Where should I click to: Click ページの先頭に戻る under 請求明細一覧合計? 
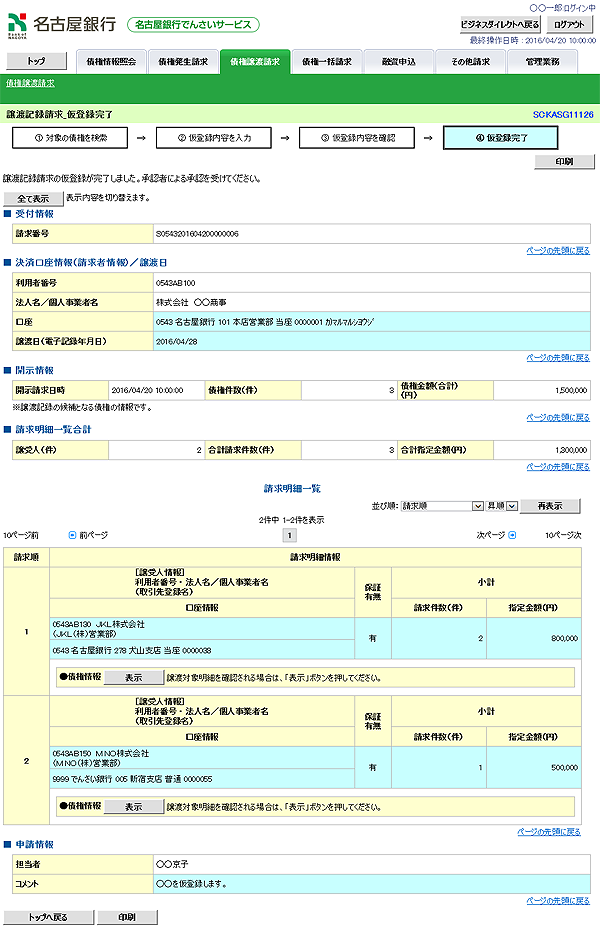(558, 467)
